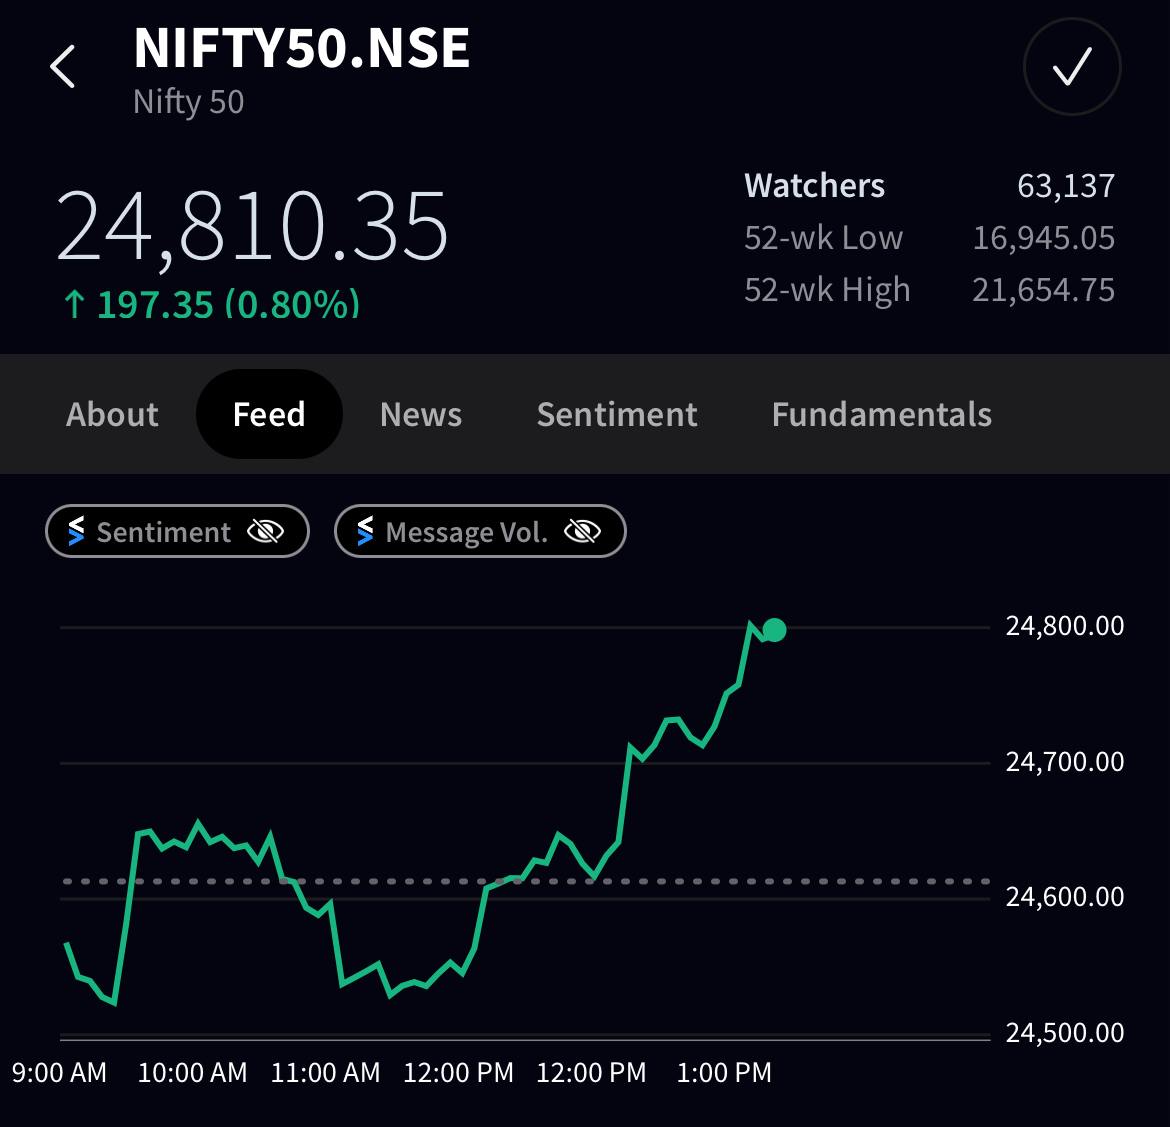Image resolution: width=1170 pixels, height=1127 pixels.
Task: Switch to the Fundamentals tab
Action: click(881, 414)
